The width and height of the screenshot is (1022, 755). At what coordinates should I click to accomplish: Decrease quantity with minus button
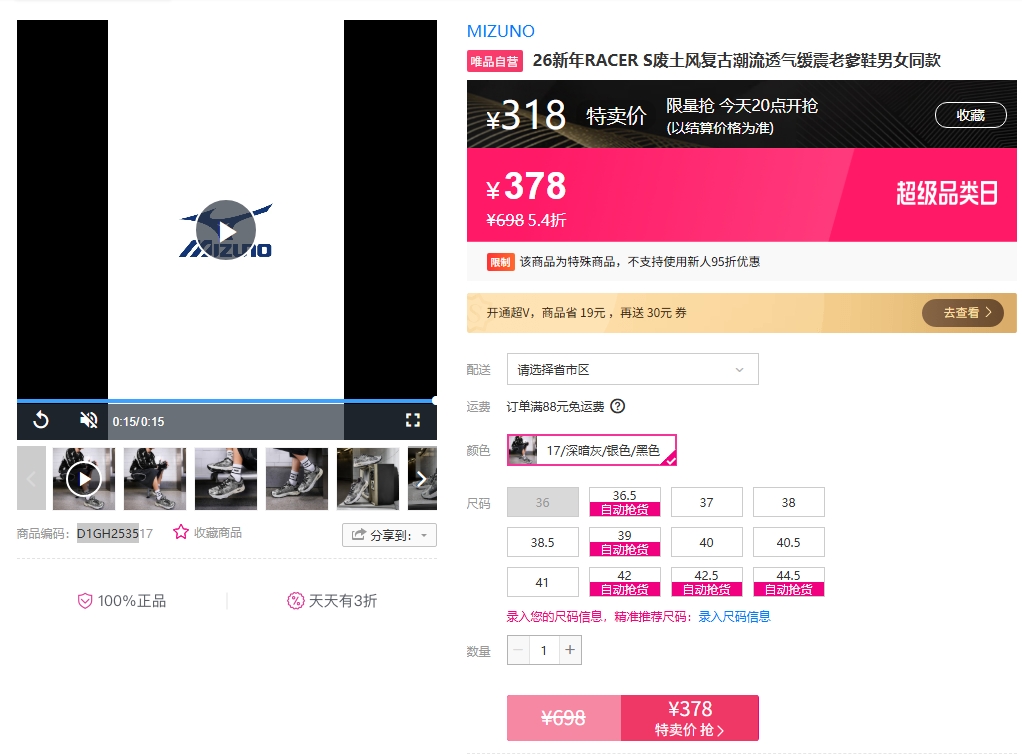(x=519, y=649)
